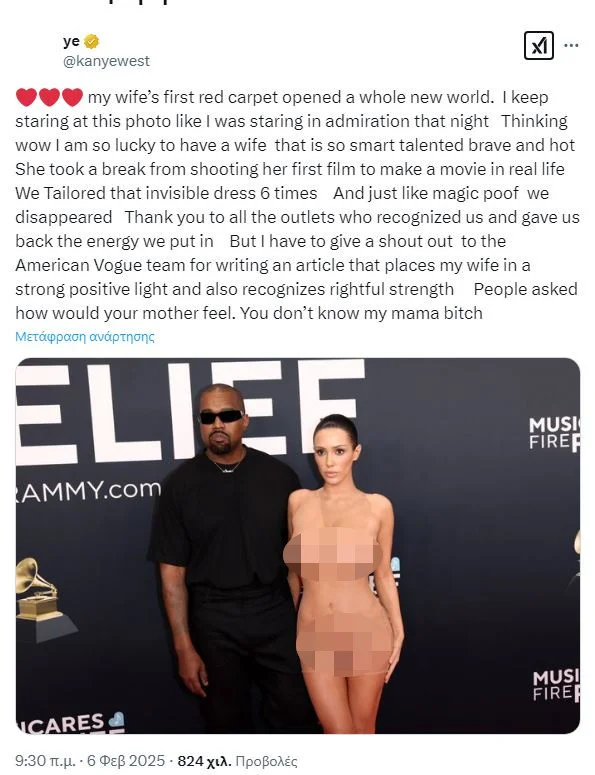Image resolution: width=595 pixels, height=775 pixels.
Task: Click the 6 Φεβ 2025 post date
Action: tap(126, 761)
